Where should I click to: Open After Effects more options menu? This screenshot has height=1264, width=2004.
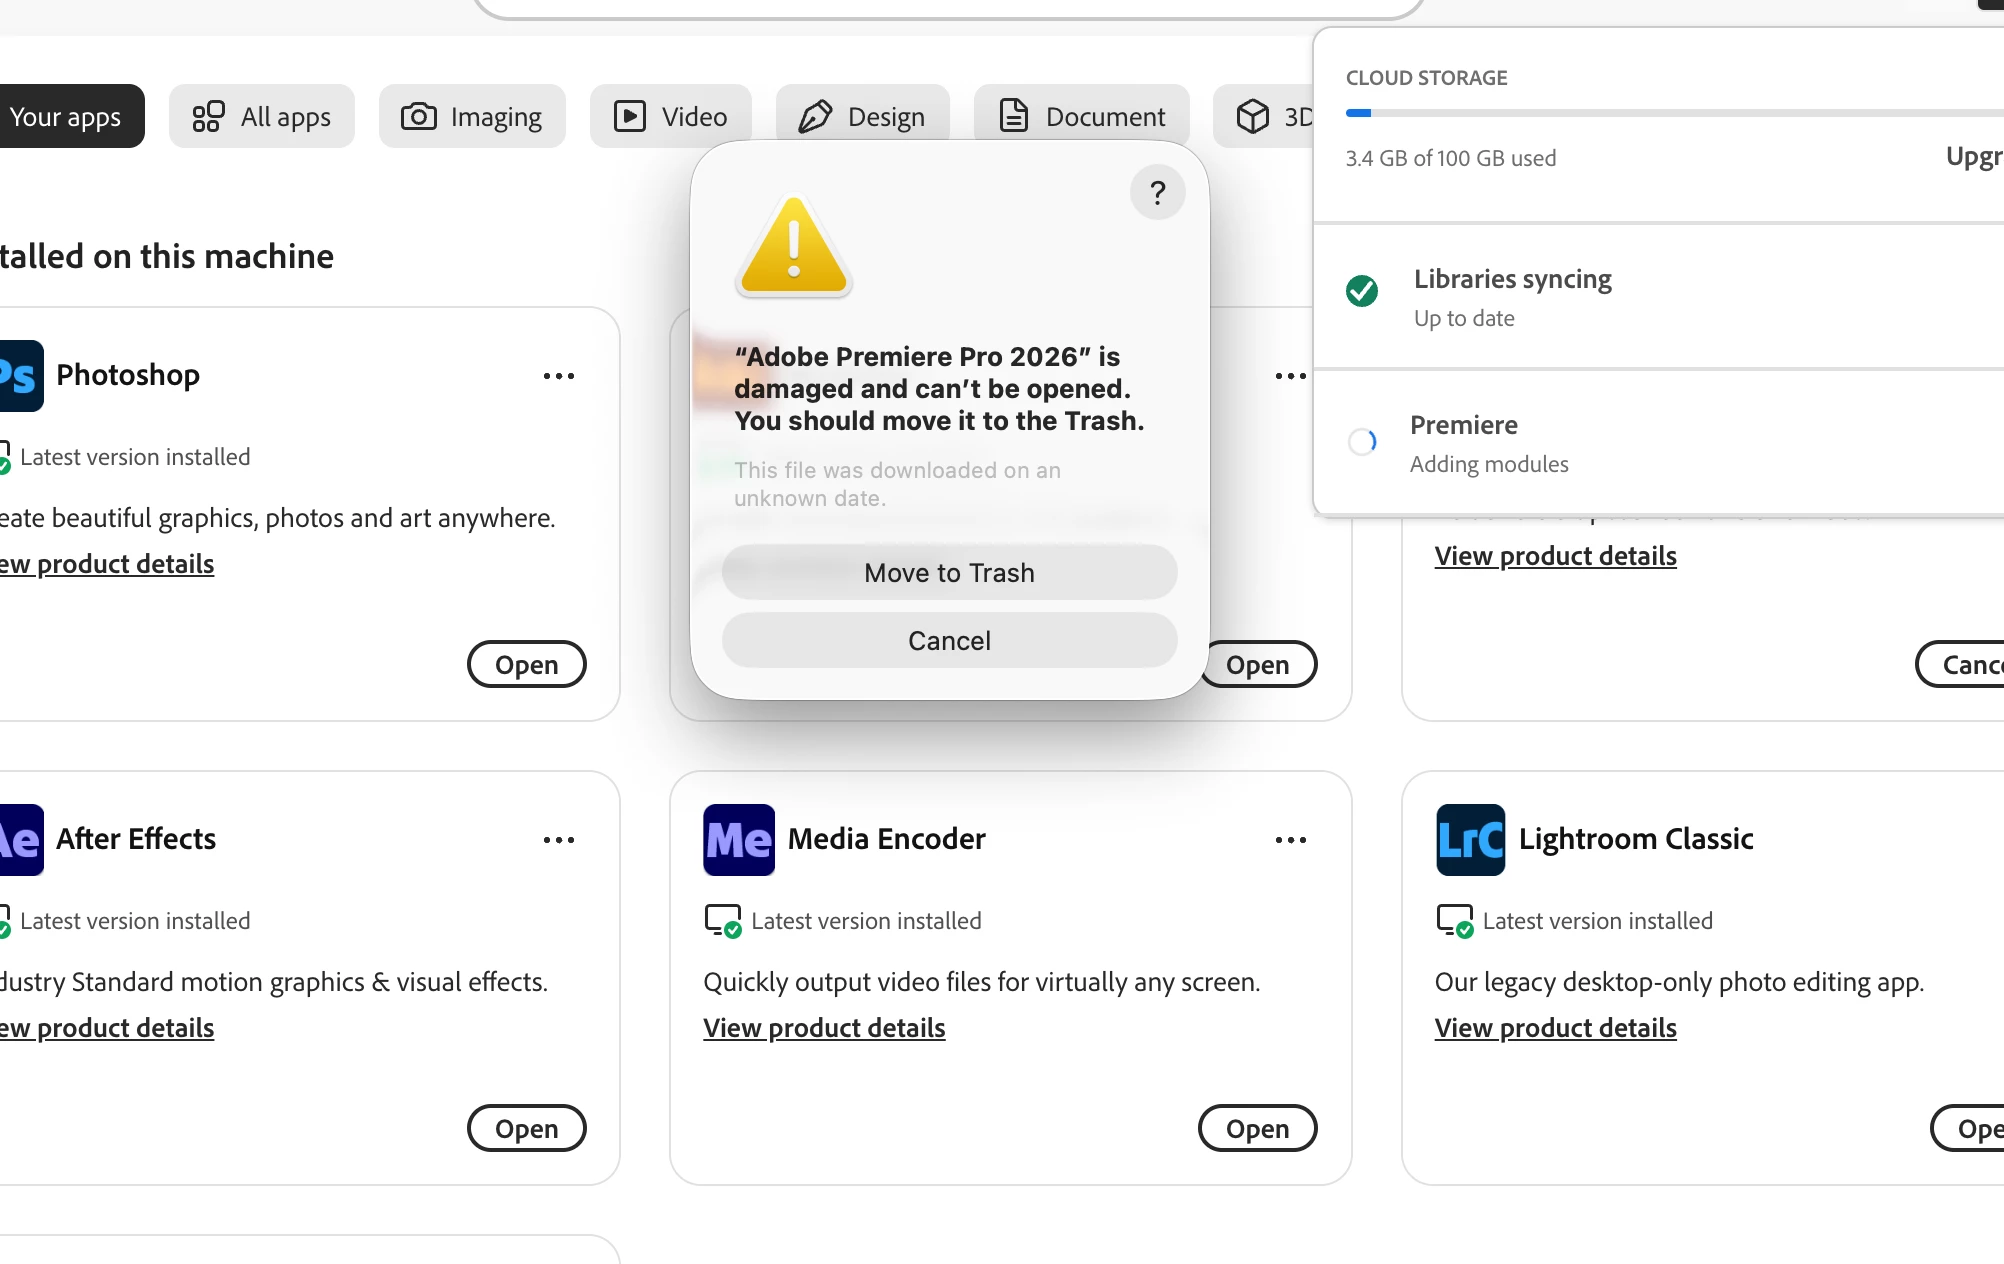pyautogui.click(x=559, y=840)
